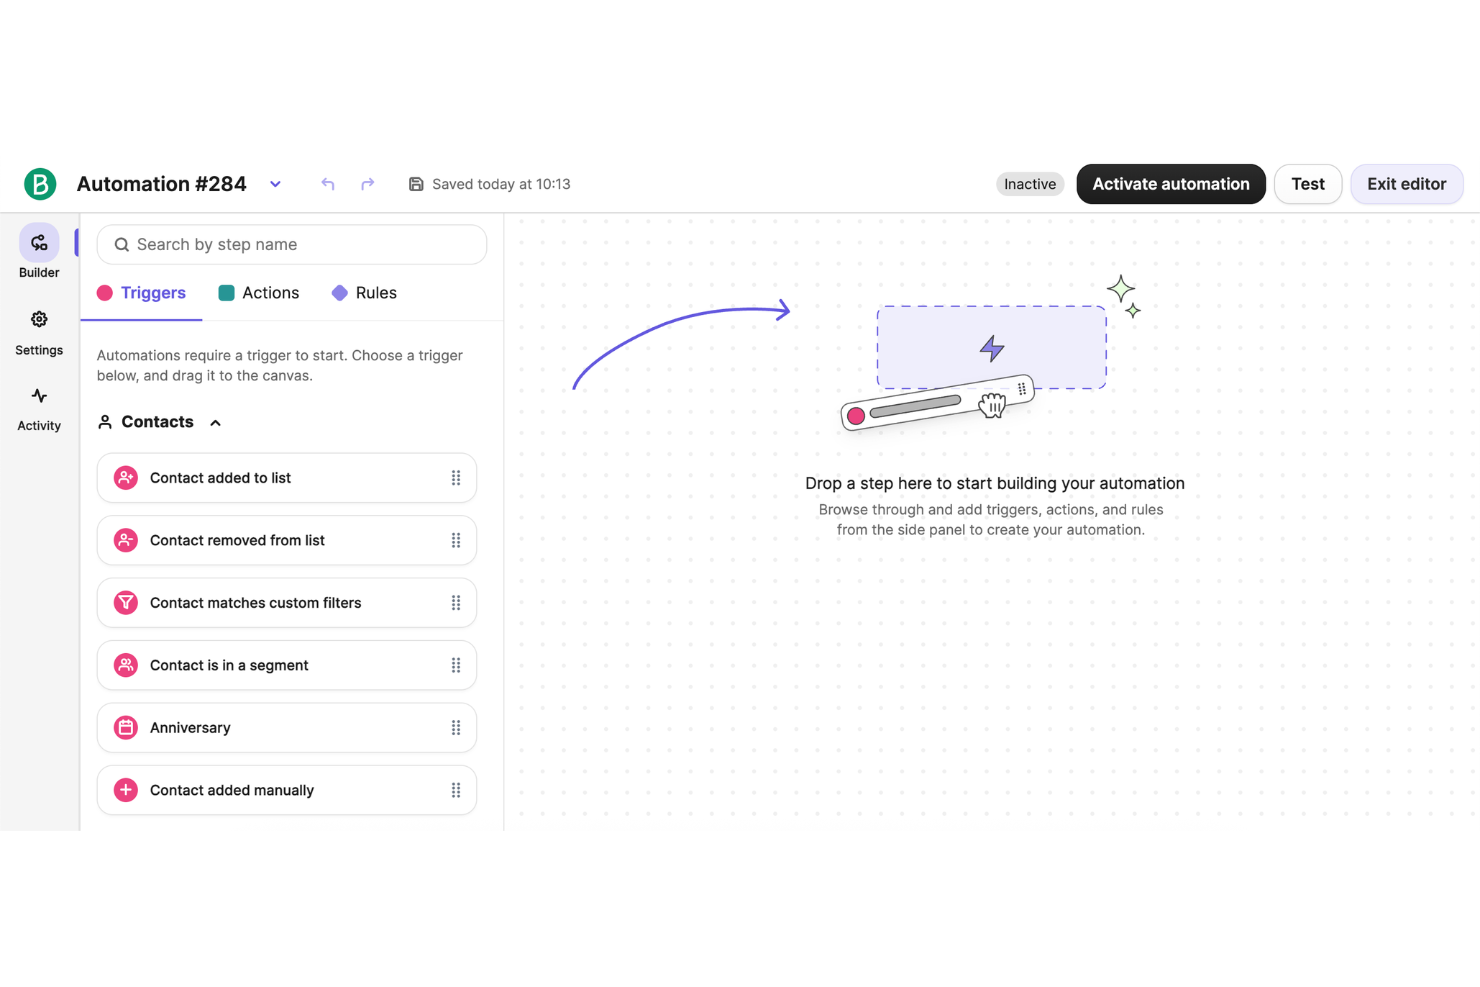The image size is (1480, 987).
Task: Click the Search by step name field
Action: click(291, 244)
